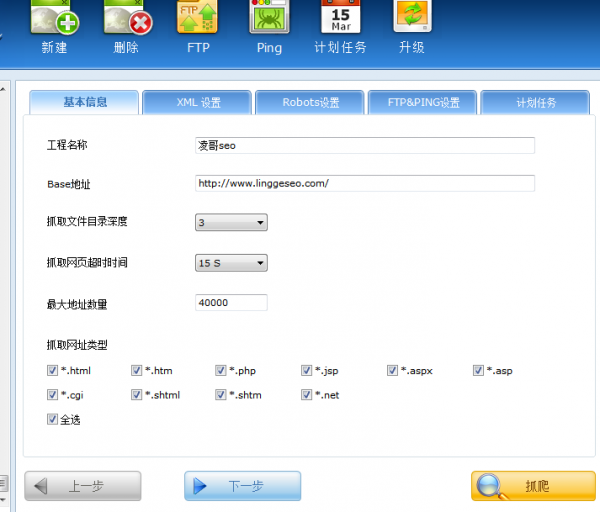Image resolution: width=600 pixels, height=512 pixels.
Task: Toggle the *.aspx URL type checkbox
Action: [393, 371]
